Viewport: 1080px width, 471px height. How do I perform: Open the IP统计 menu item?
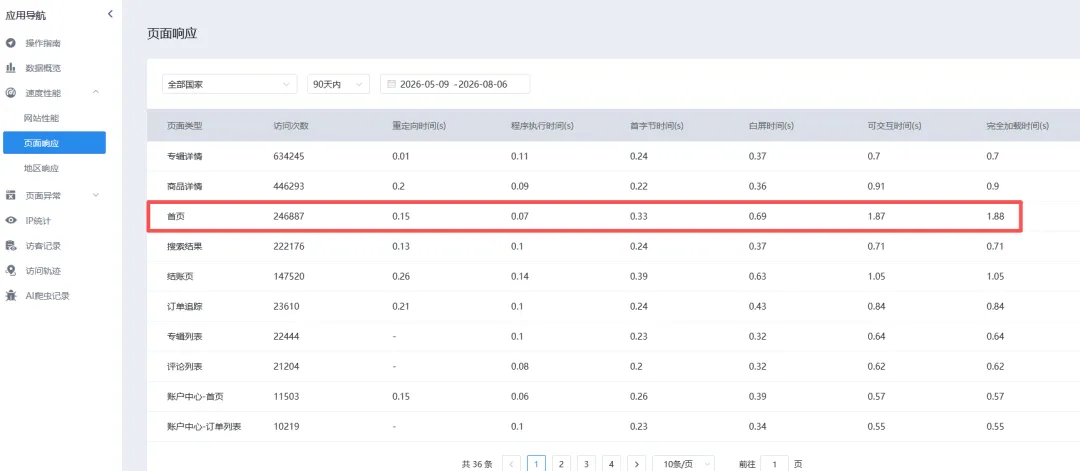[x=38, y=221]
